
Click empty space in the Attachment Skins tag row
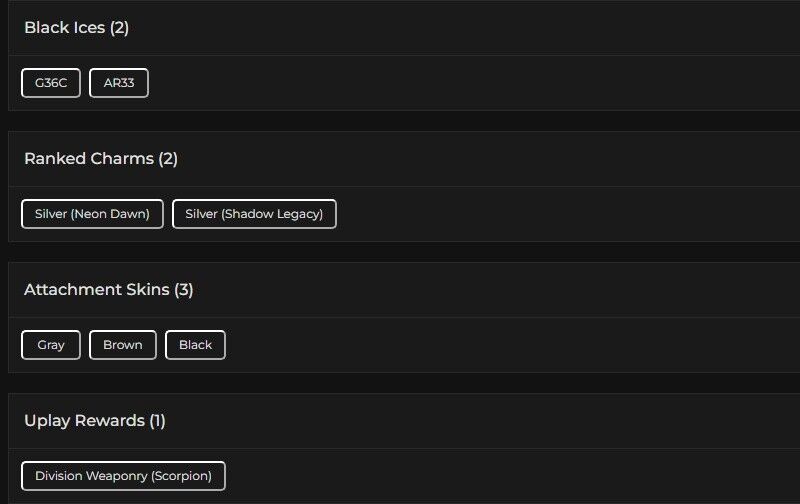[500, 345]
